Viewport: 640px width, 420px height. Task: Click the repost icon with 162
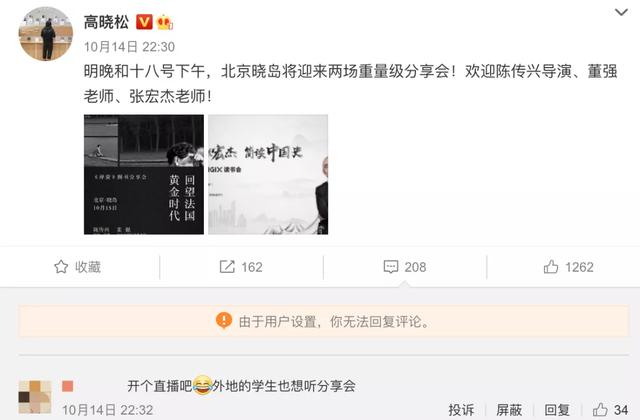(227, 267)
